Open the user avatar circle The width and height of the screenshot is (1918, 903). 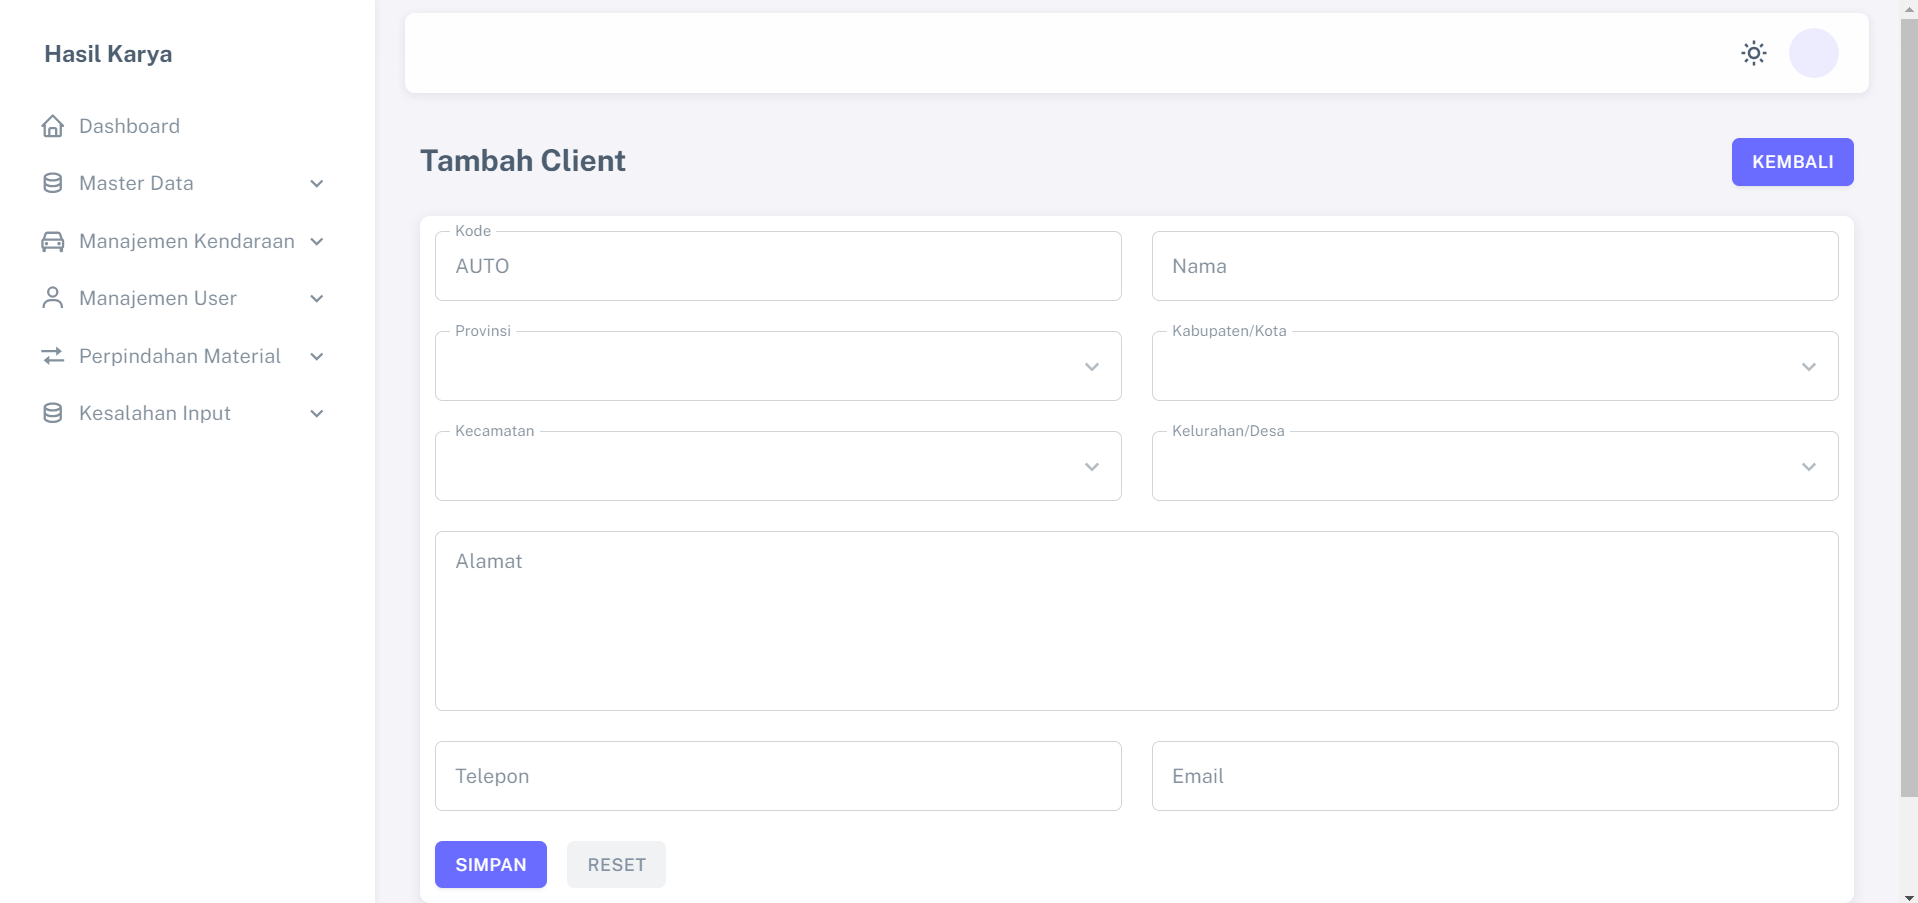pos(1813,53)
